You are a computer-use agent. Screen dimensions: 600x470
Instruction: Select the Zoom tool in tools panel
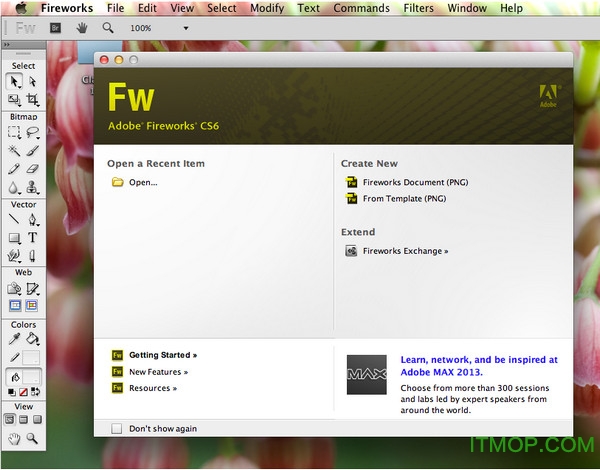click(x=32, y=439)
